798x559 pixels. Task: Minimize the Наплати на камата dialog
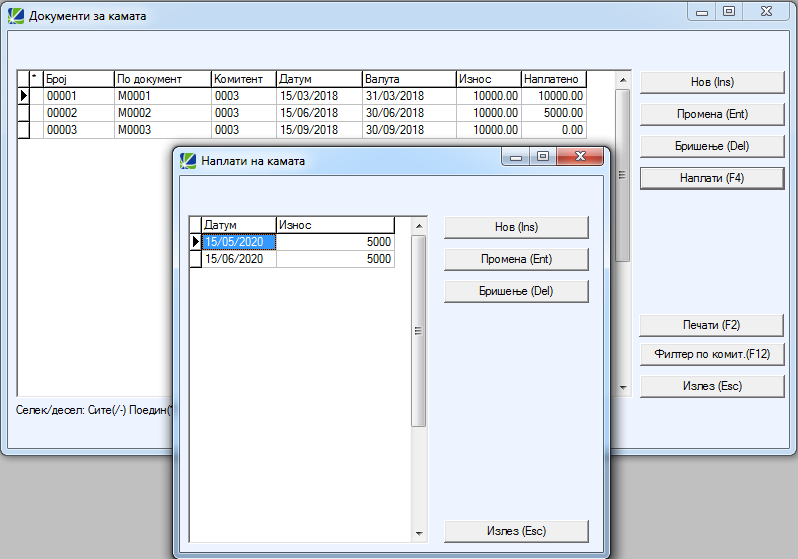[516, 156]
